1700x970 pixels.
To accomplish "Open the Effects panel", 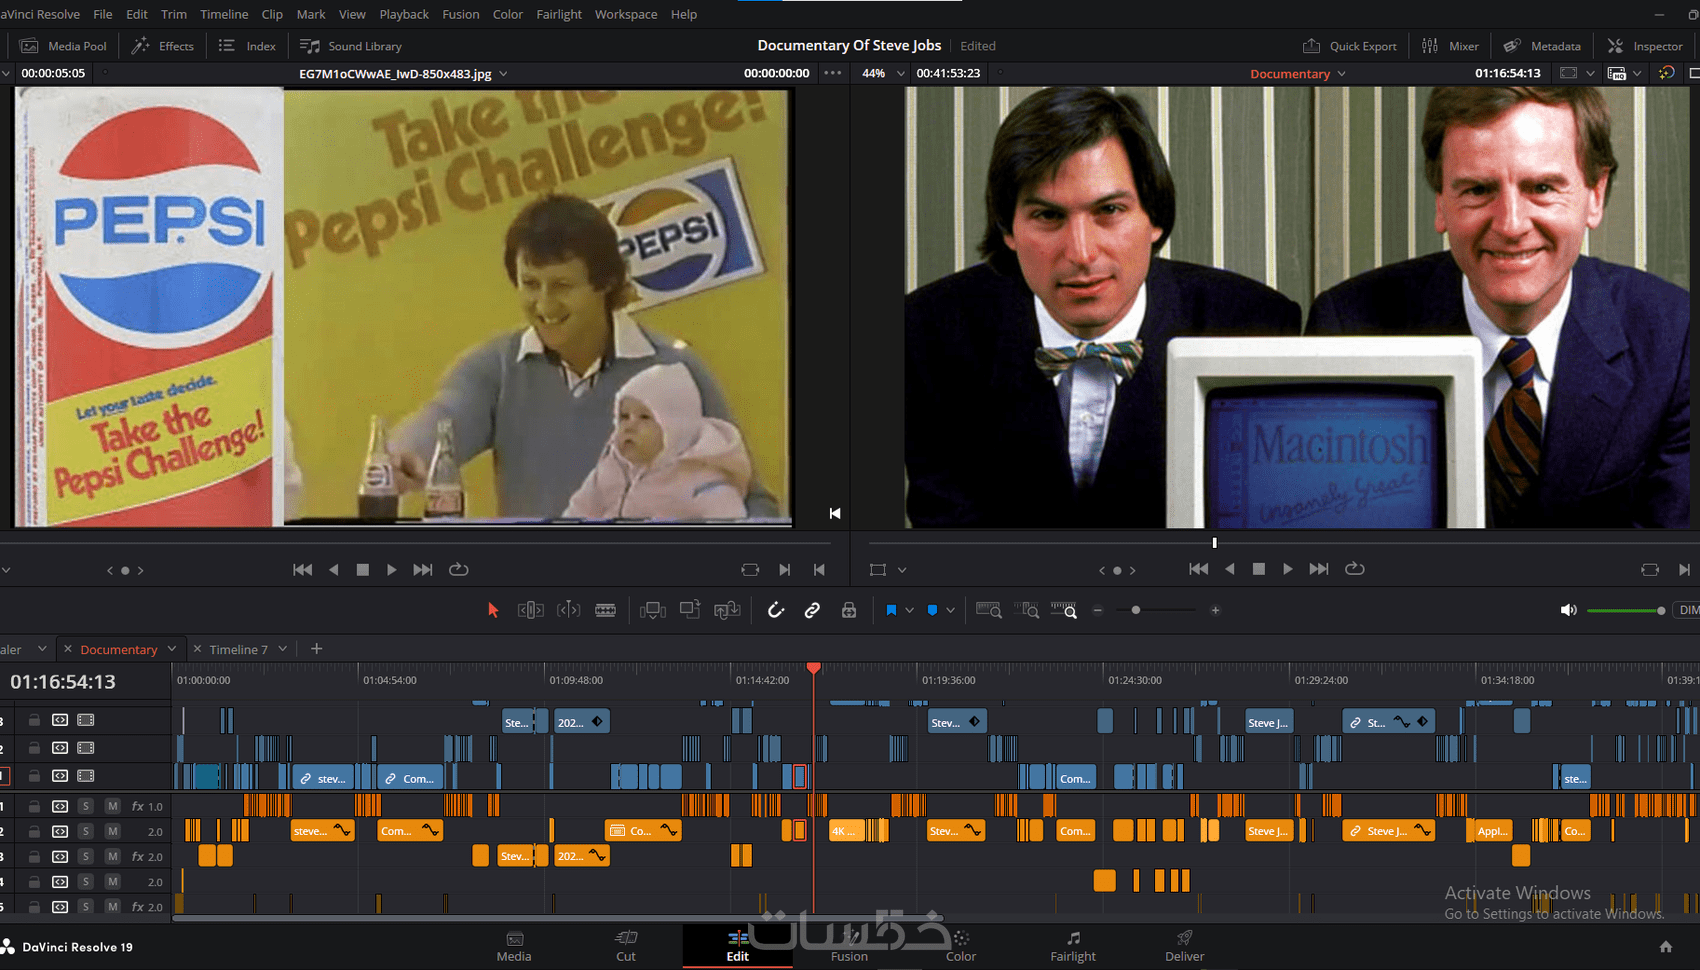I will point(163,46).
